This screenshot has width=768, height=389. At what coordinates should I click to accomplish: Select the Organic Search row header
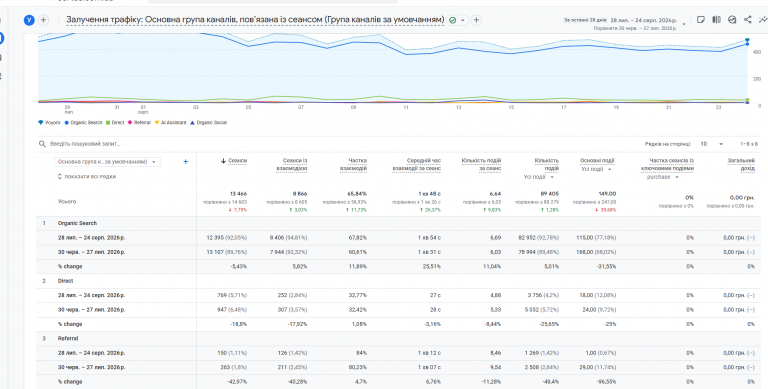[x=77, y=223]
